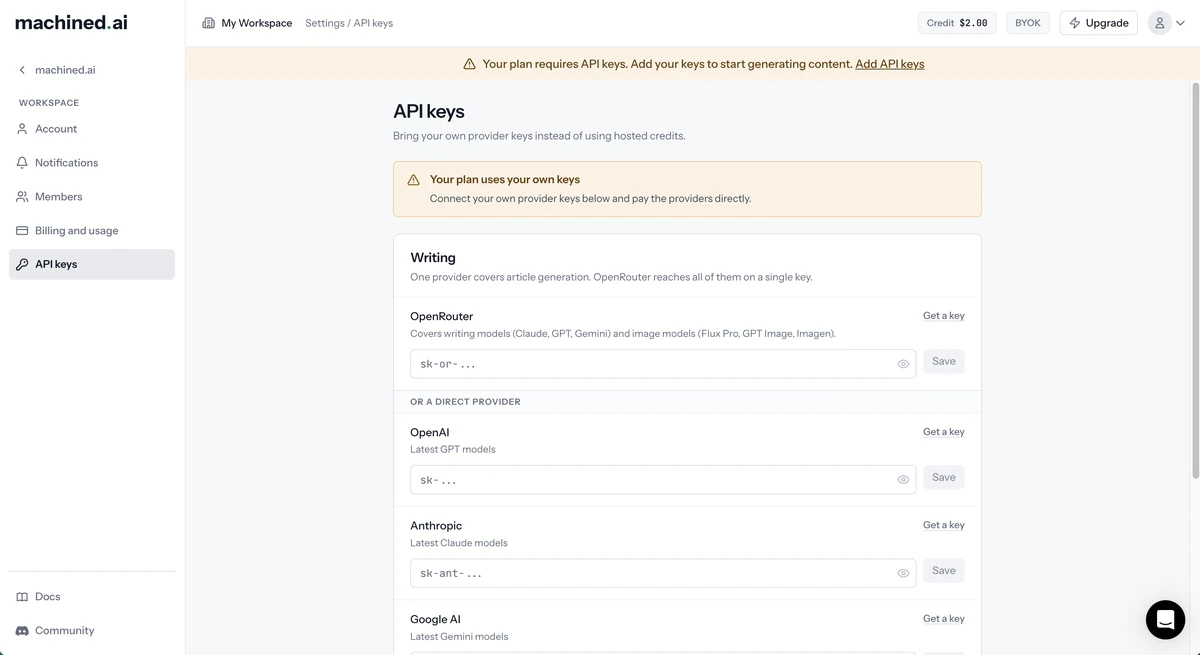
Task: Show the OpenRouter key with eye icon
Action: click(903, 364)
